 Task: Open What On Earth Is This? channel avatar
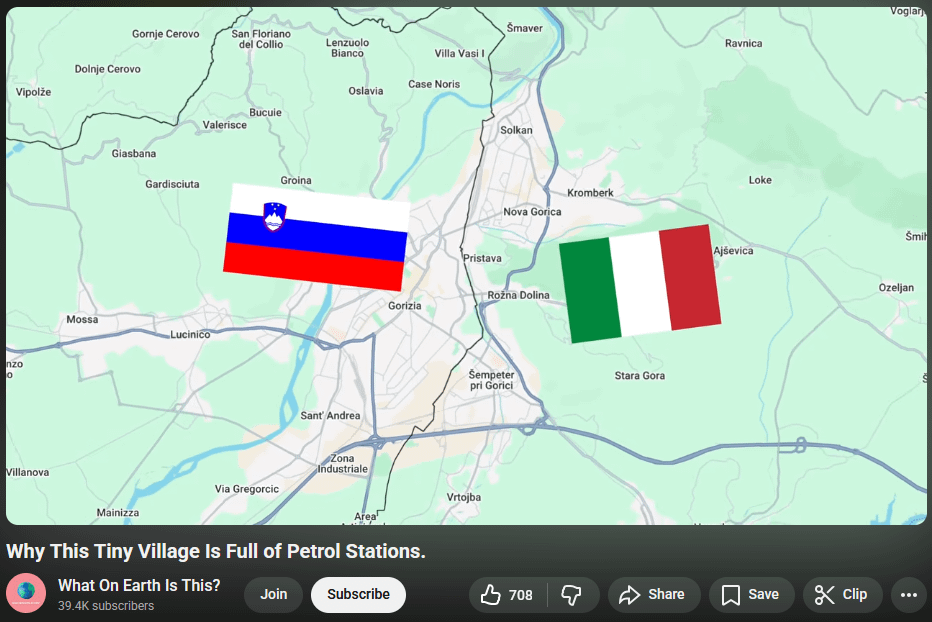pyautogui.click(x=26, y=593)
